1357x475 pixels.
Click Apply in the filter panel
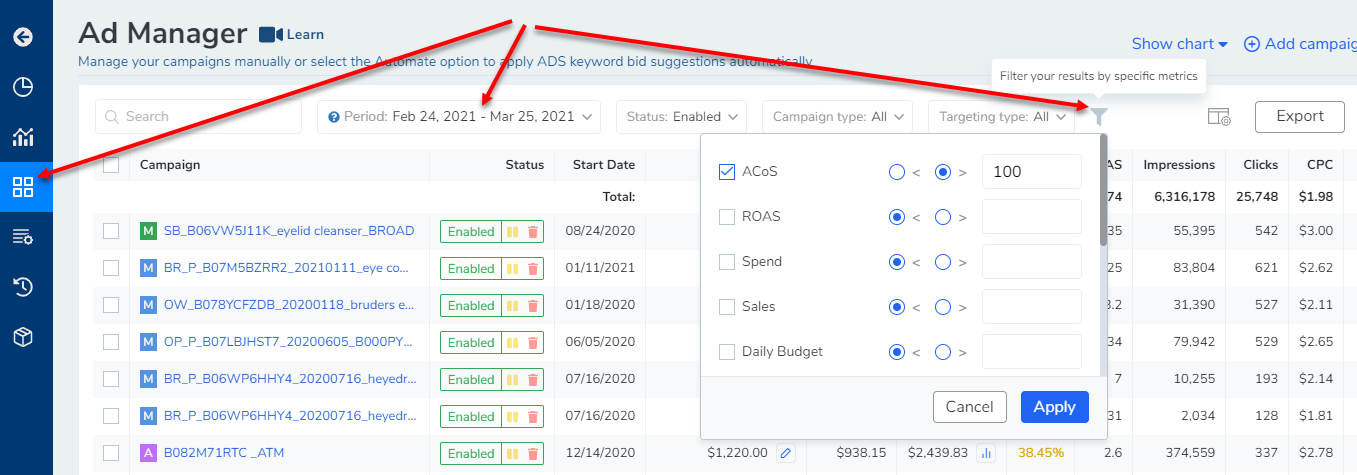click(1054, 407)
